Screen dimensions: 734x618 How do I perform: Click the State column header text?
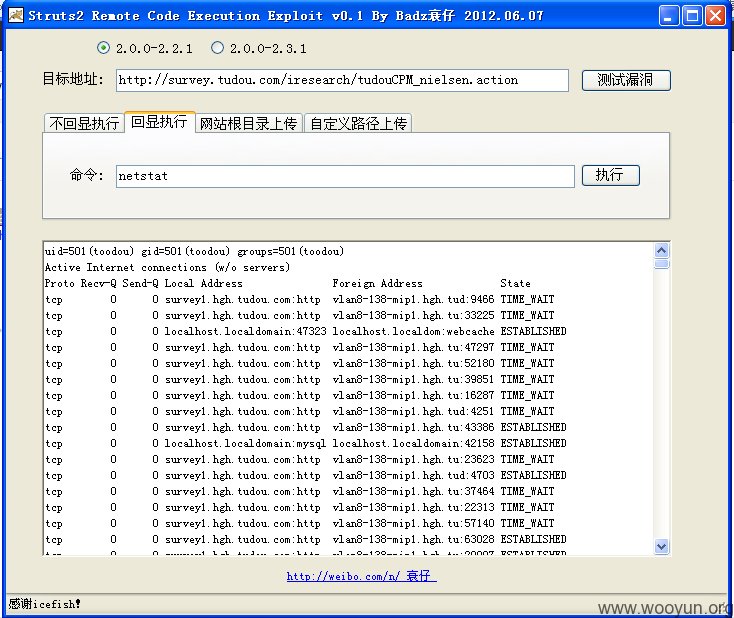(x=515, y=283)
